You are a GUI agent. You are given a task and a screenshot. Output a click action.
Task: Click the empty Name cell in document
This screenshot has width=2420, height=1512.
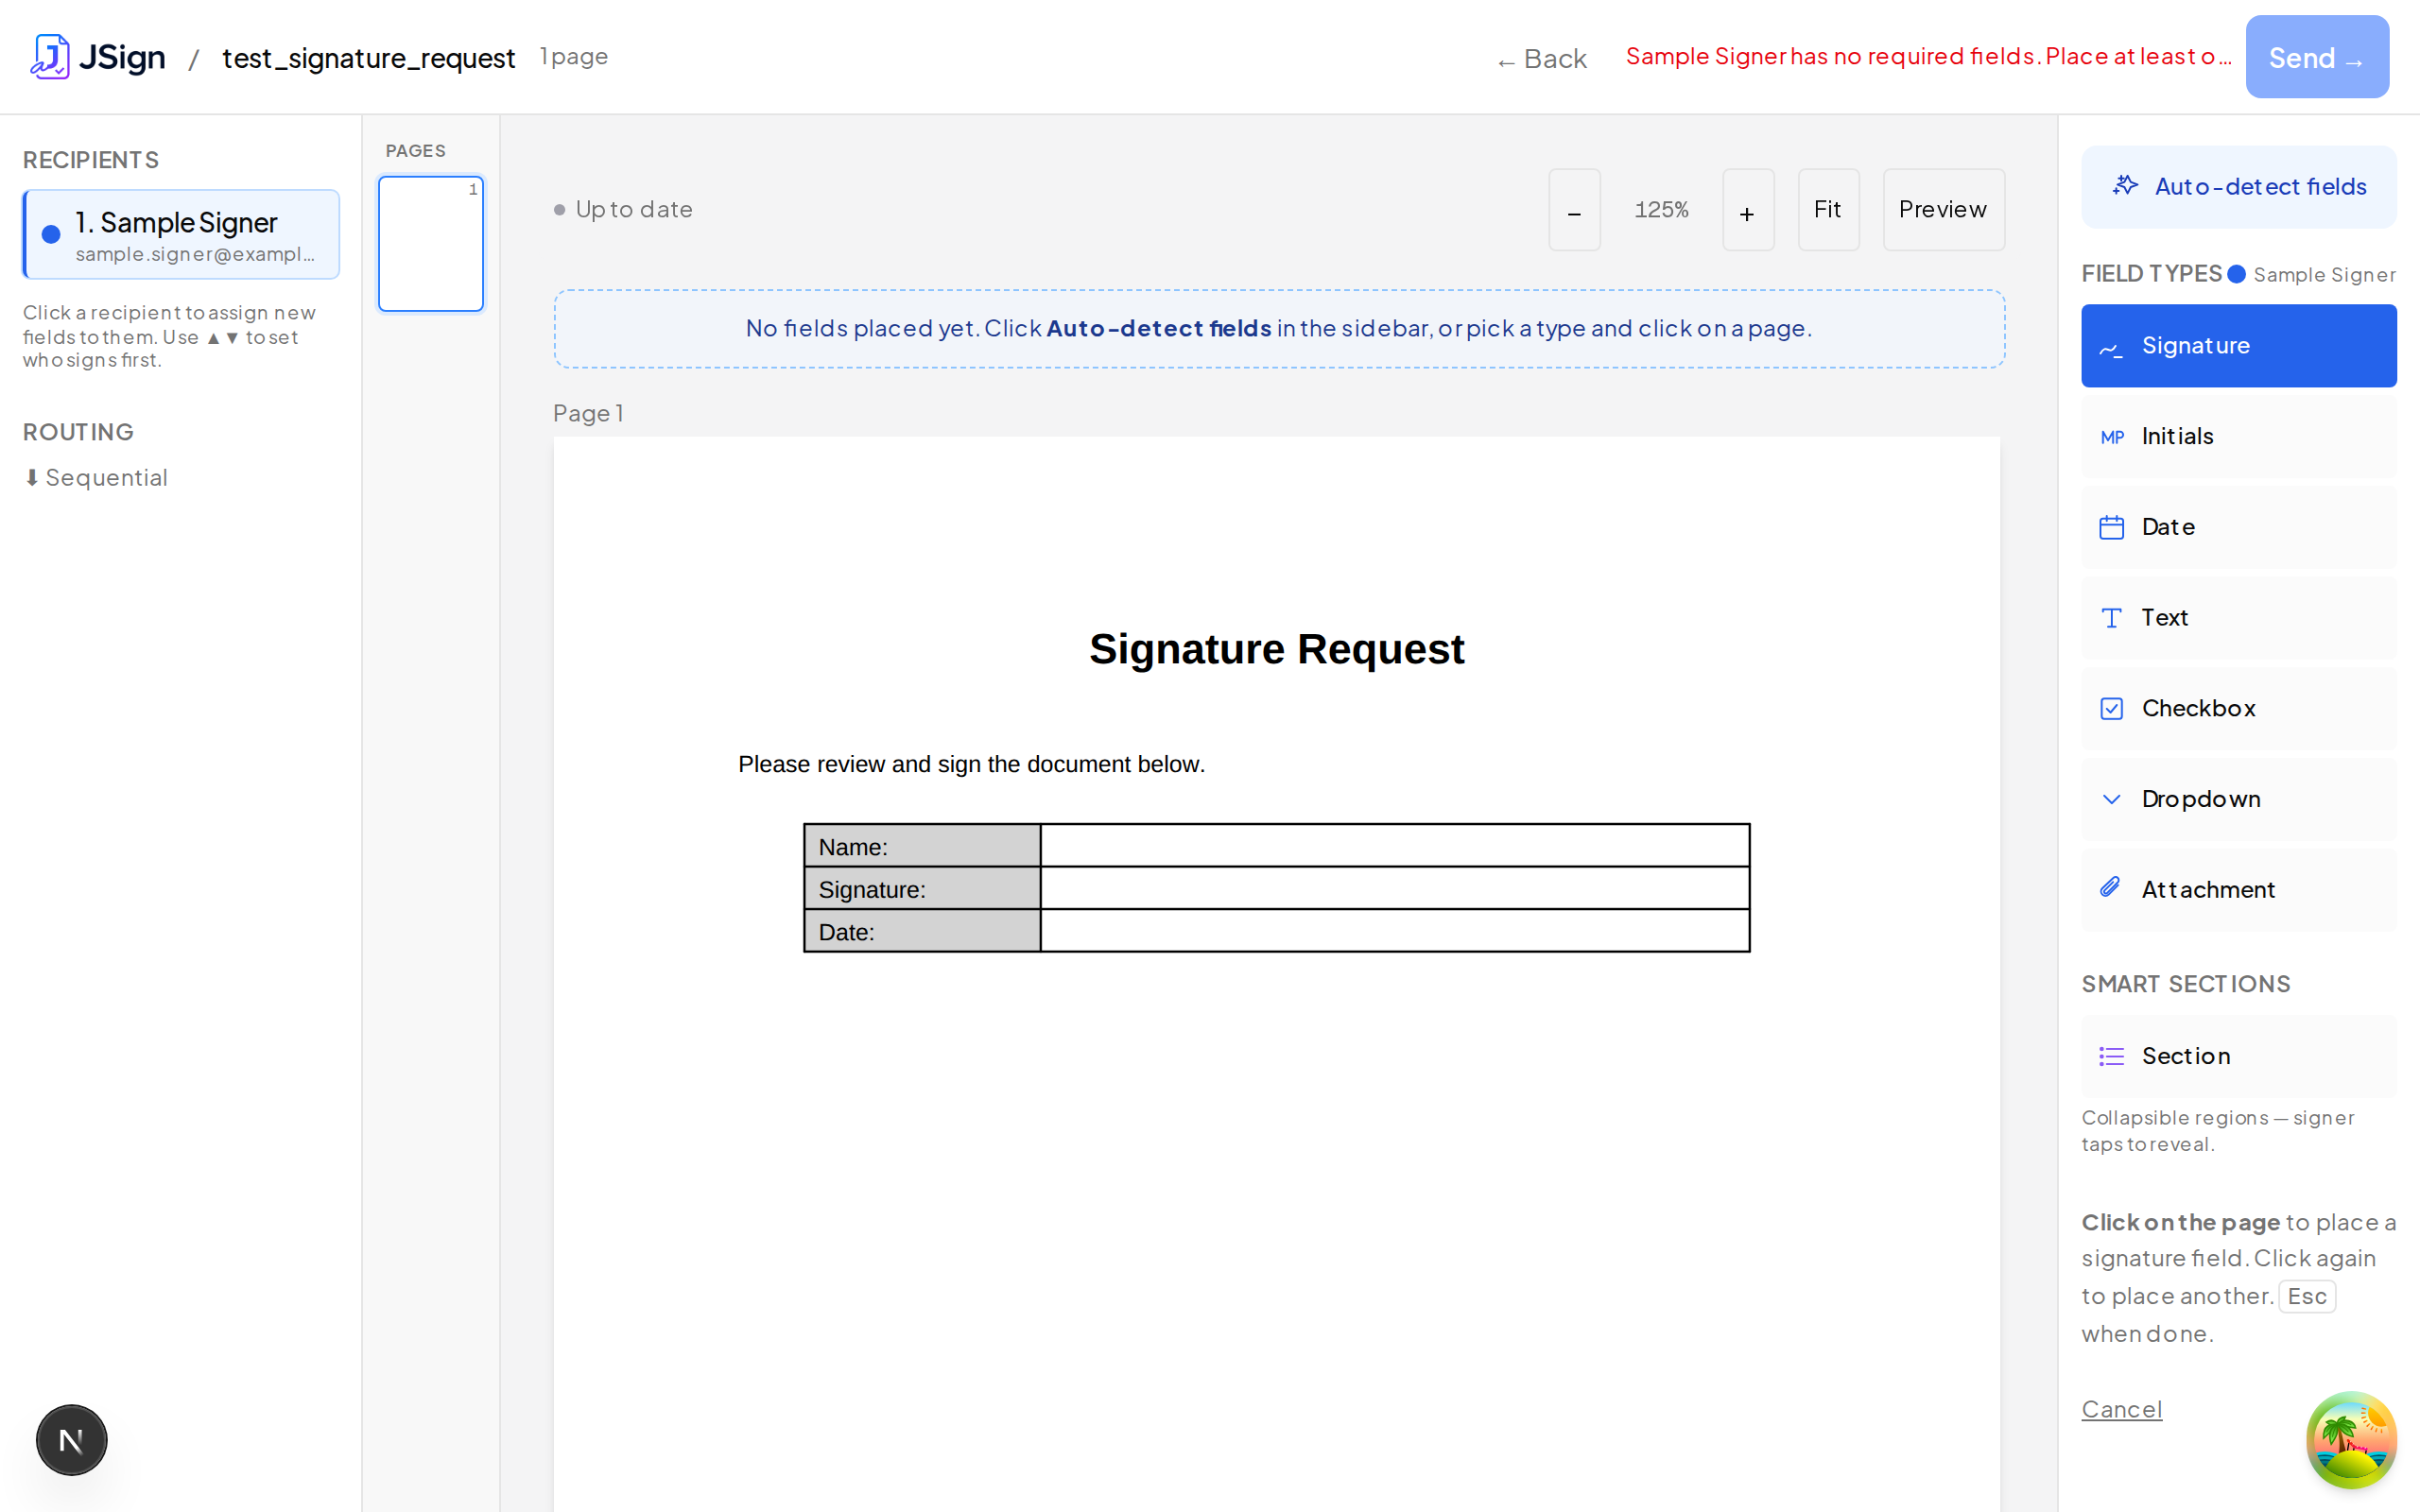point(1394,846)
